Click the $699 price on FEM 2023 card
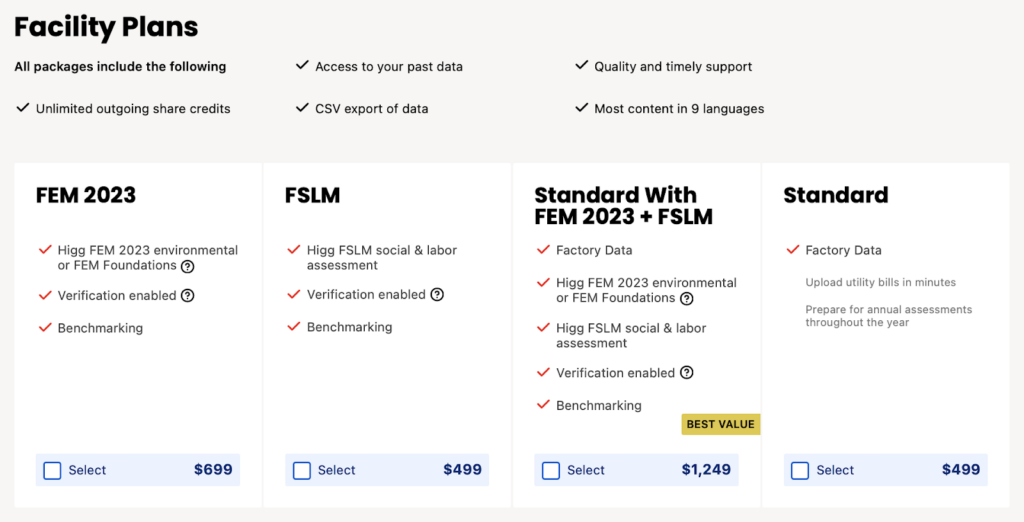The height and width of the screenshot is (522, 1024). pyautogui.click(x=213, y=470)
